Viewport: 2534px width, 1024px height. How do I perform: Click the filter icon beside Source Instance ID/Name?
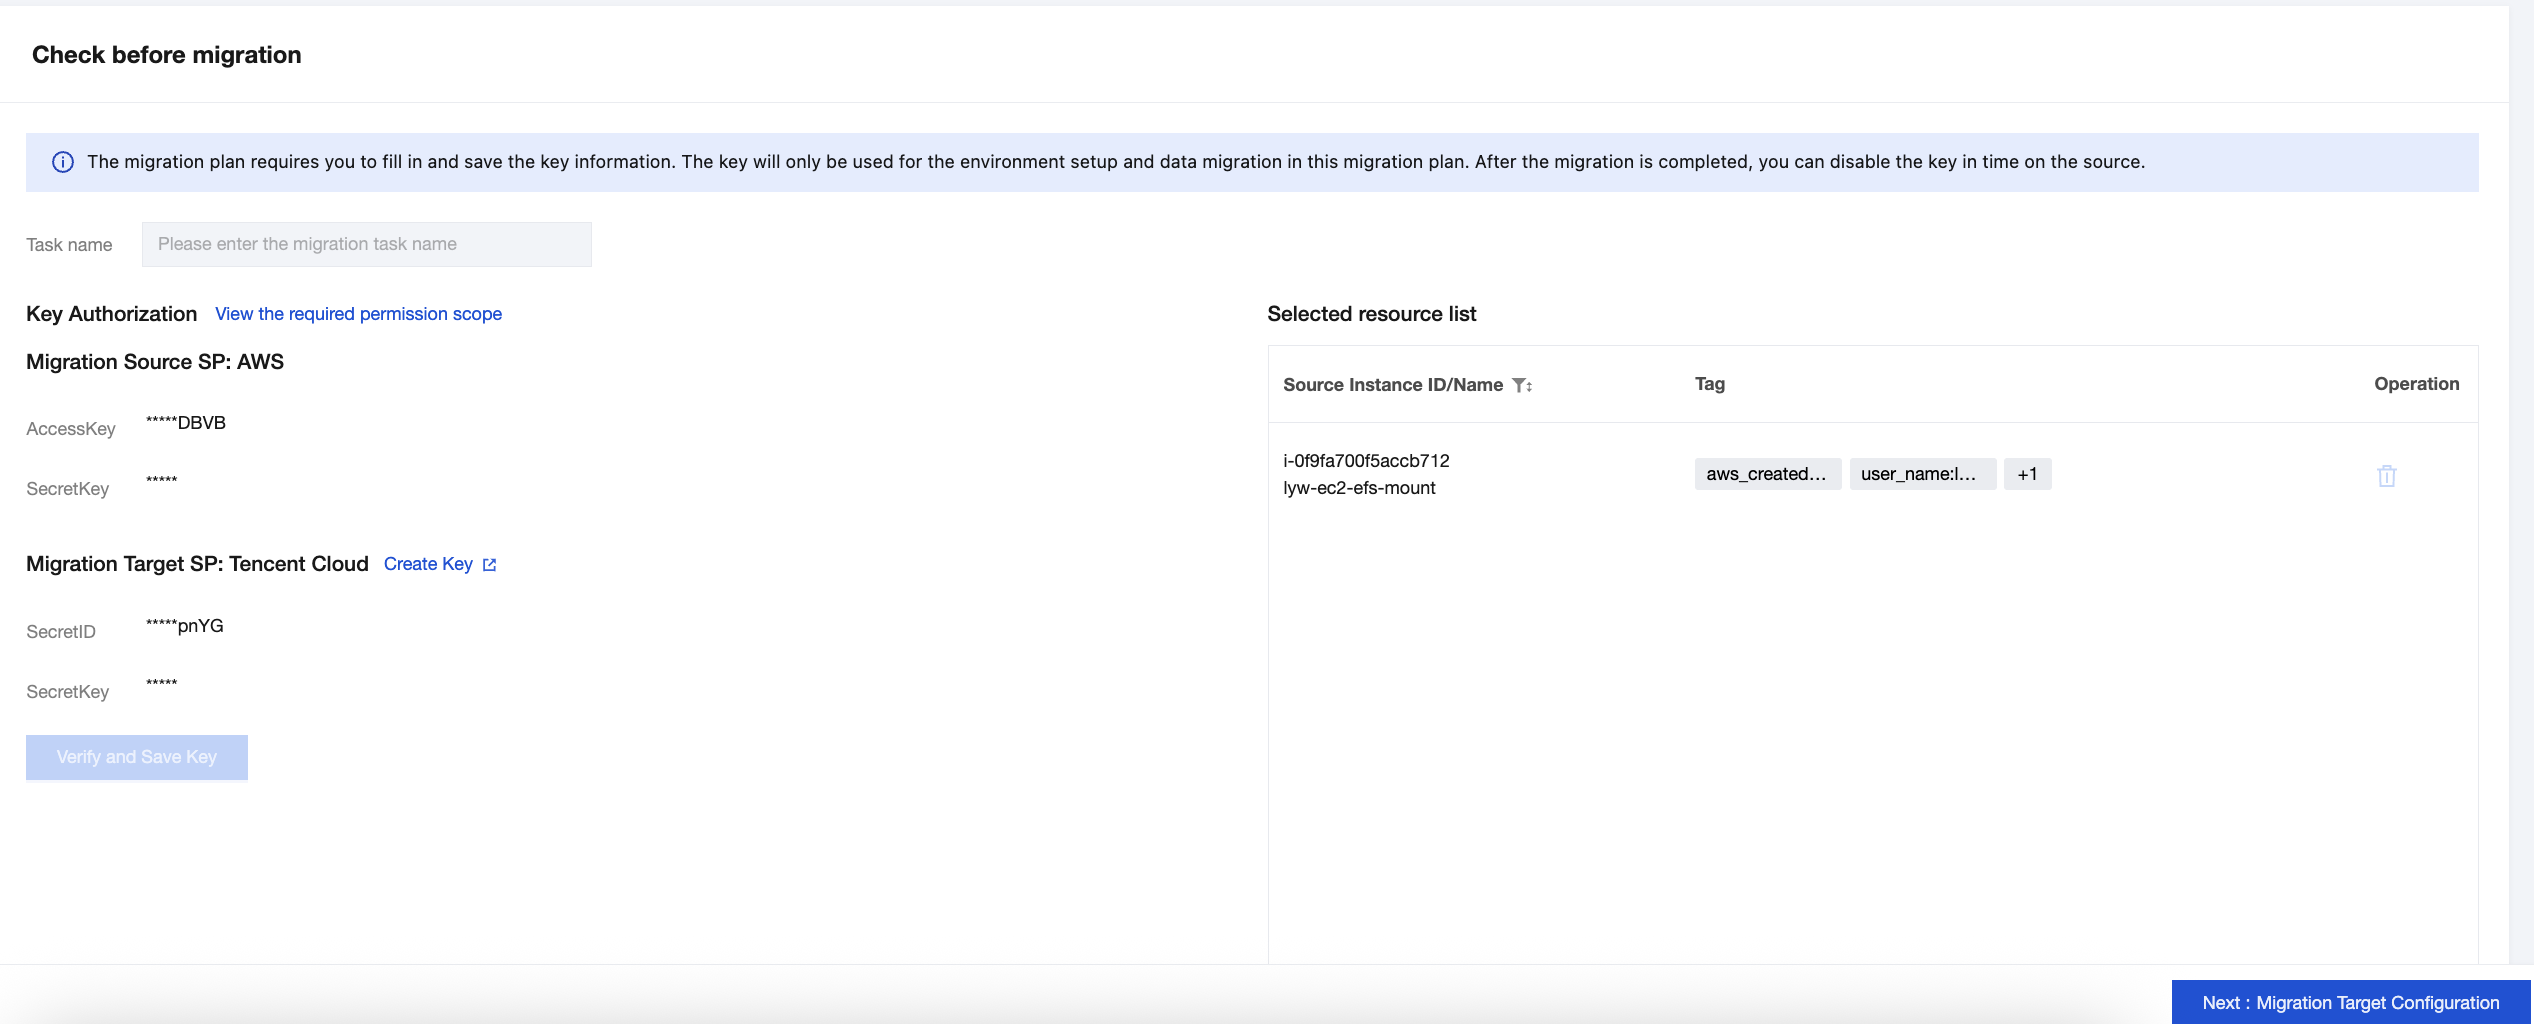1522,385
